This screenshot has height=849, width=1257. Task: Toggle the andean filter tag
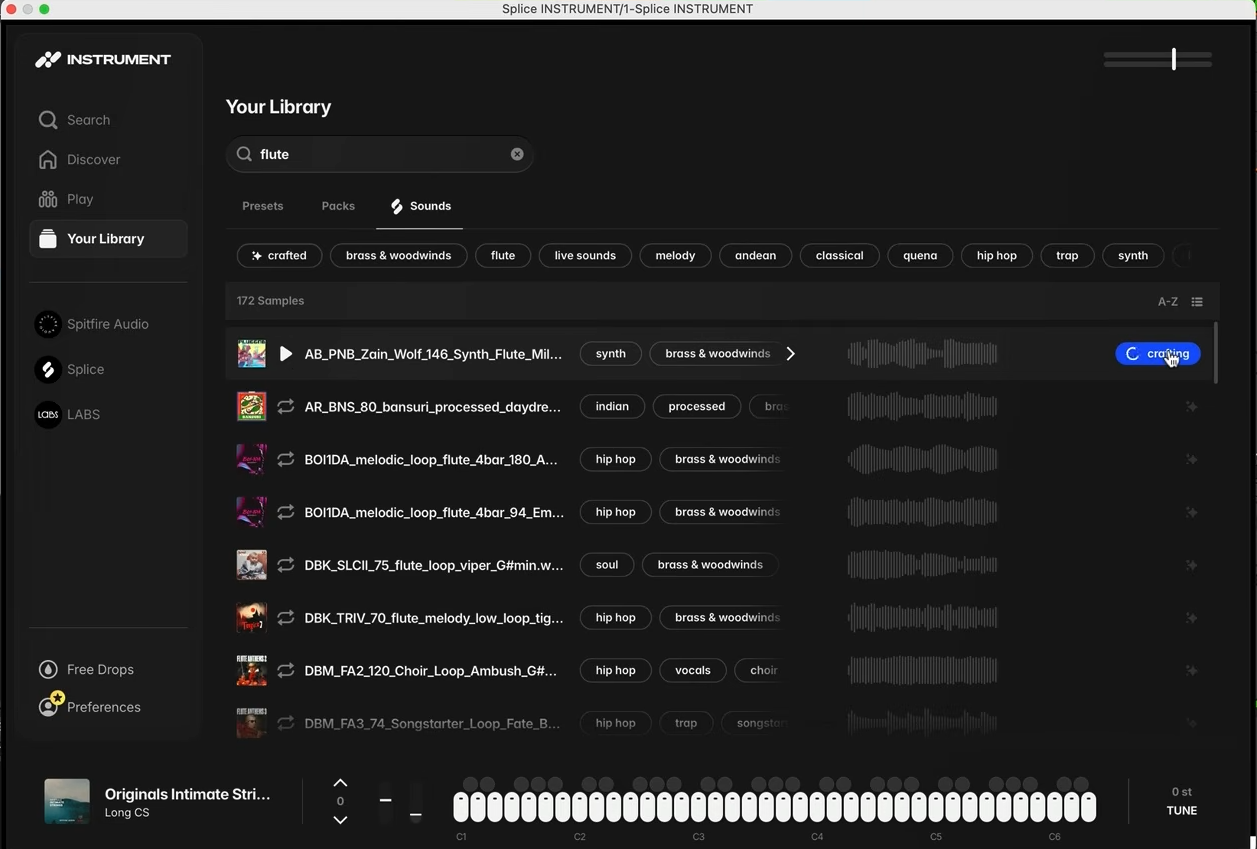pos(755,256)
